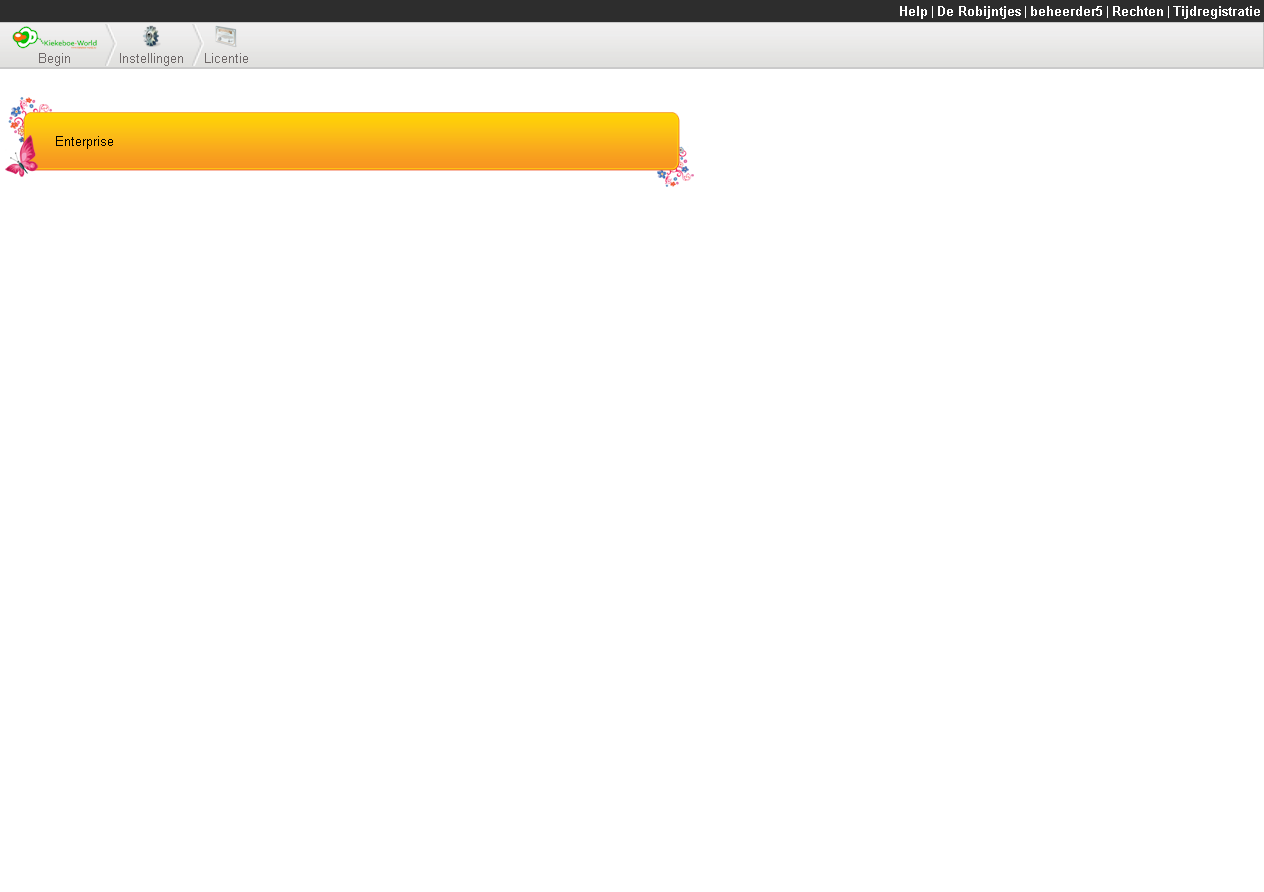1264x892 pixels.
Task: Click the flower ornament right of banner
Action: (675, 167)
